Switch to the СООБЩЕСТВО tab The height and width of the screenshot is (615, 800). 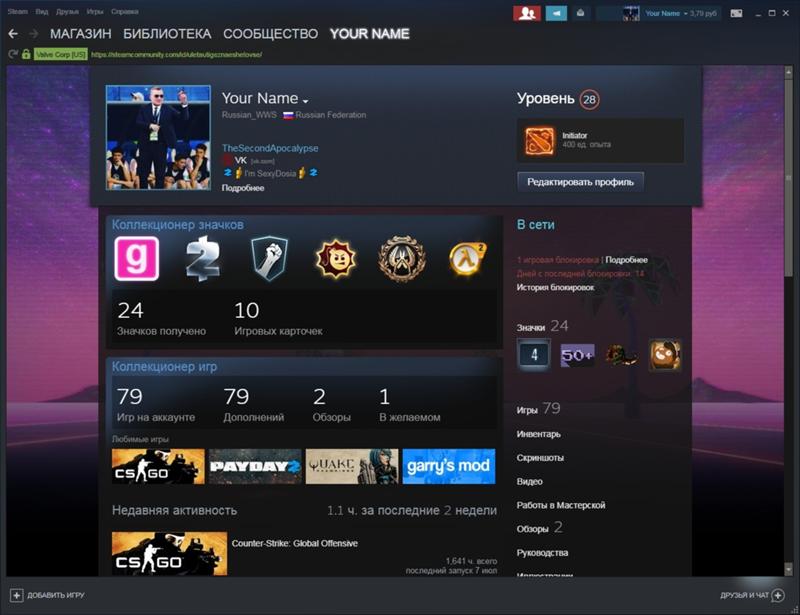(x=270, y=34)
